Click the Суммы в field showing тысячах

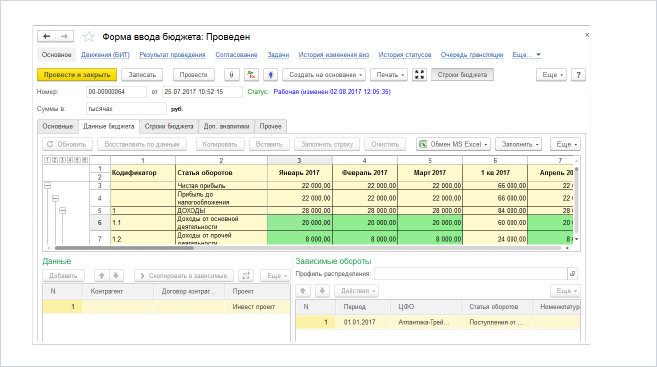click(x=126, y=109)
